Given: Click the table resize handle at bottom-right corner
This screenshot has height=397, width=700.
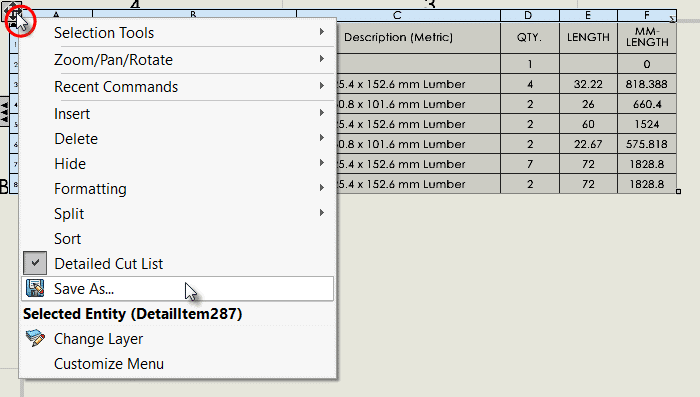Looking at the screenshot, I should point(679,192).
